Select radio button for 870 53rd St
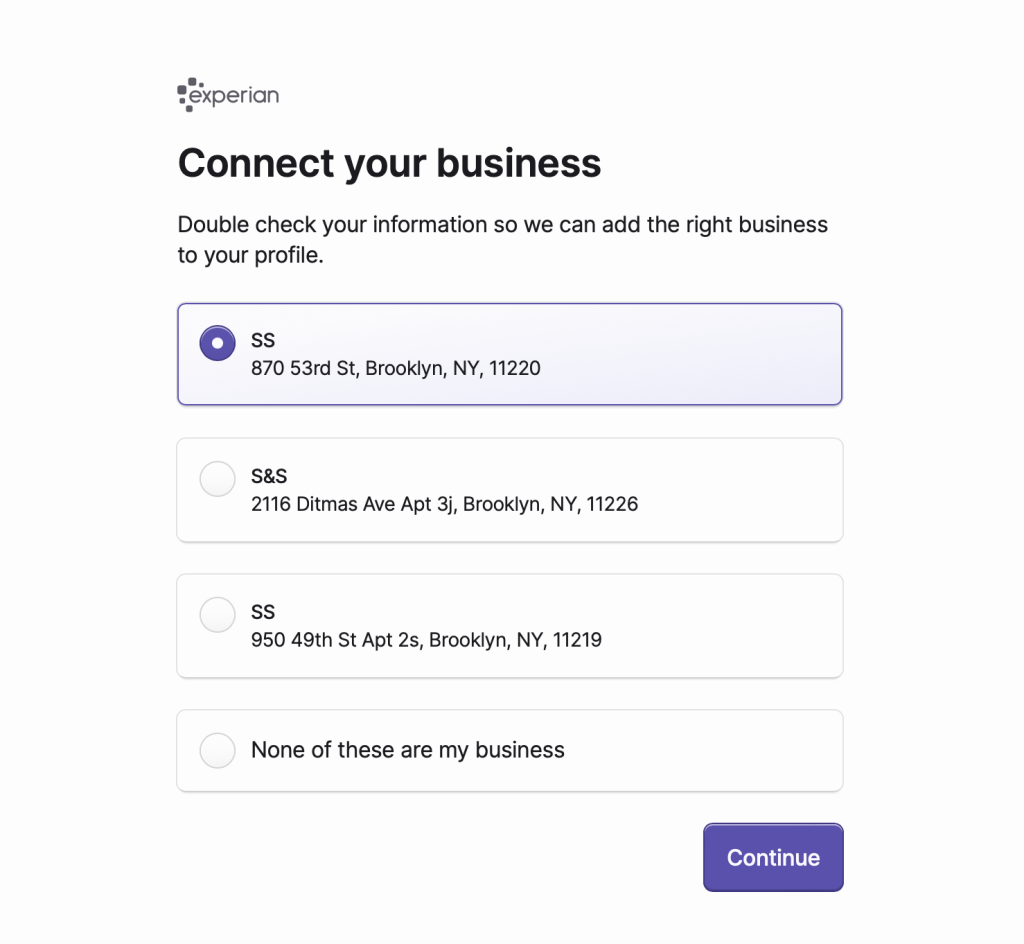The width and height of the screenshot is (1024, 944). click(218, 343)
